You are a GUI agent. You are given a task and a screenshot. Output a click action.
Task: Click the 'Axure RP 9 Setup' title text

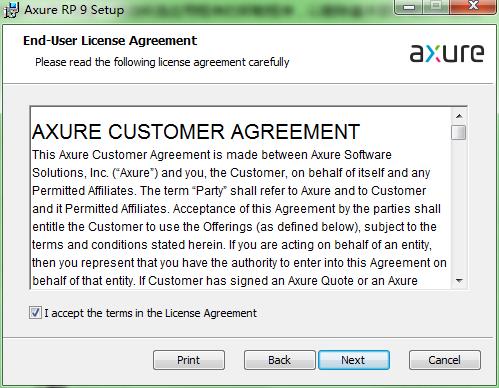point(74,10)
